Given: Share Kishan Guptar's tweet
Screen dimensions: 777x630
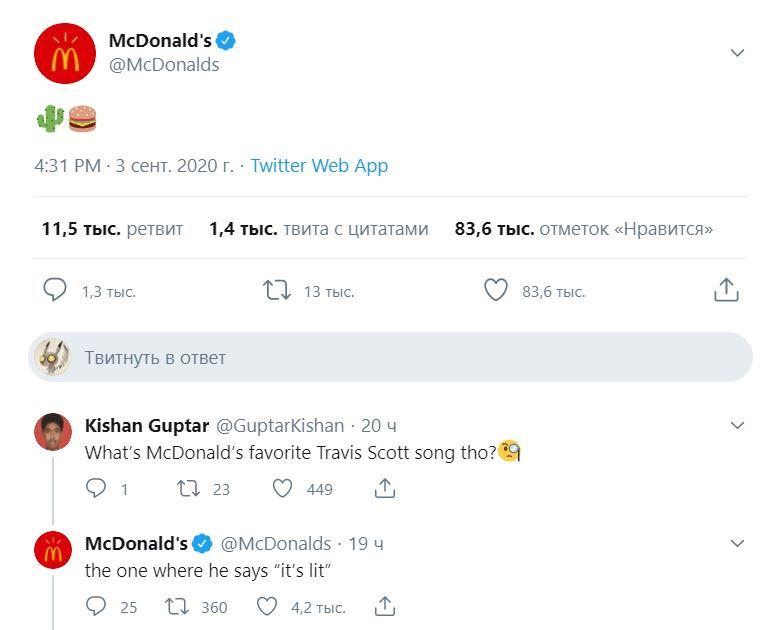Looking at the screenshot, I should tap(385, 489).
